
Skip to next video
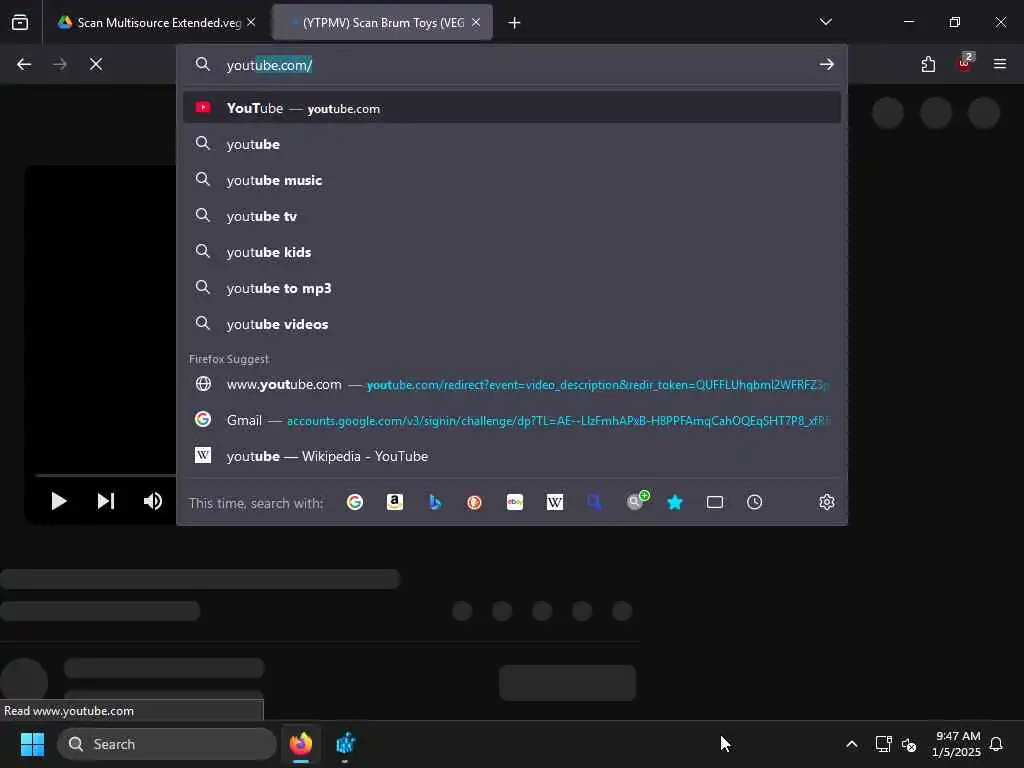tap(106, 501)
